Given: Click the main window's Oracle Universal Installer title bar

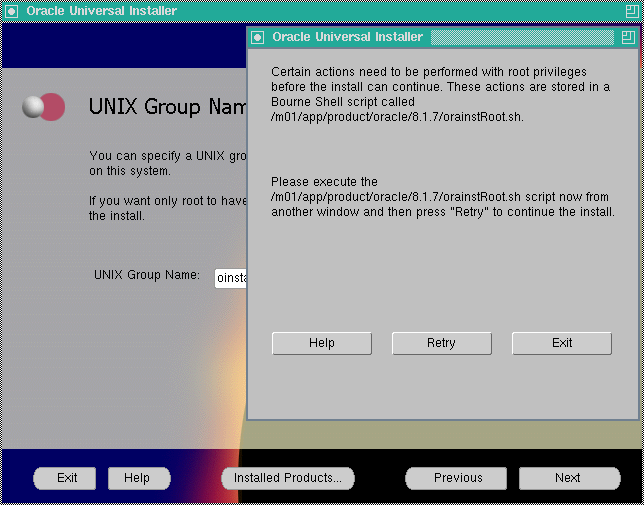Looking at the screenshot, I should (x=102, y=11).
